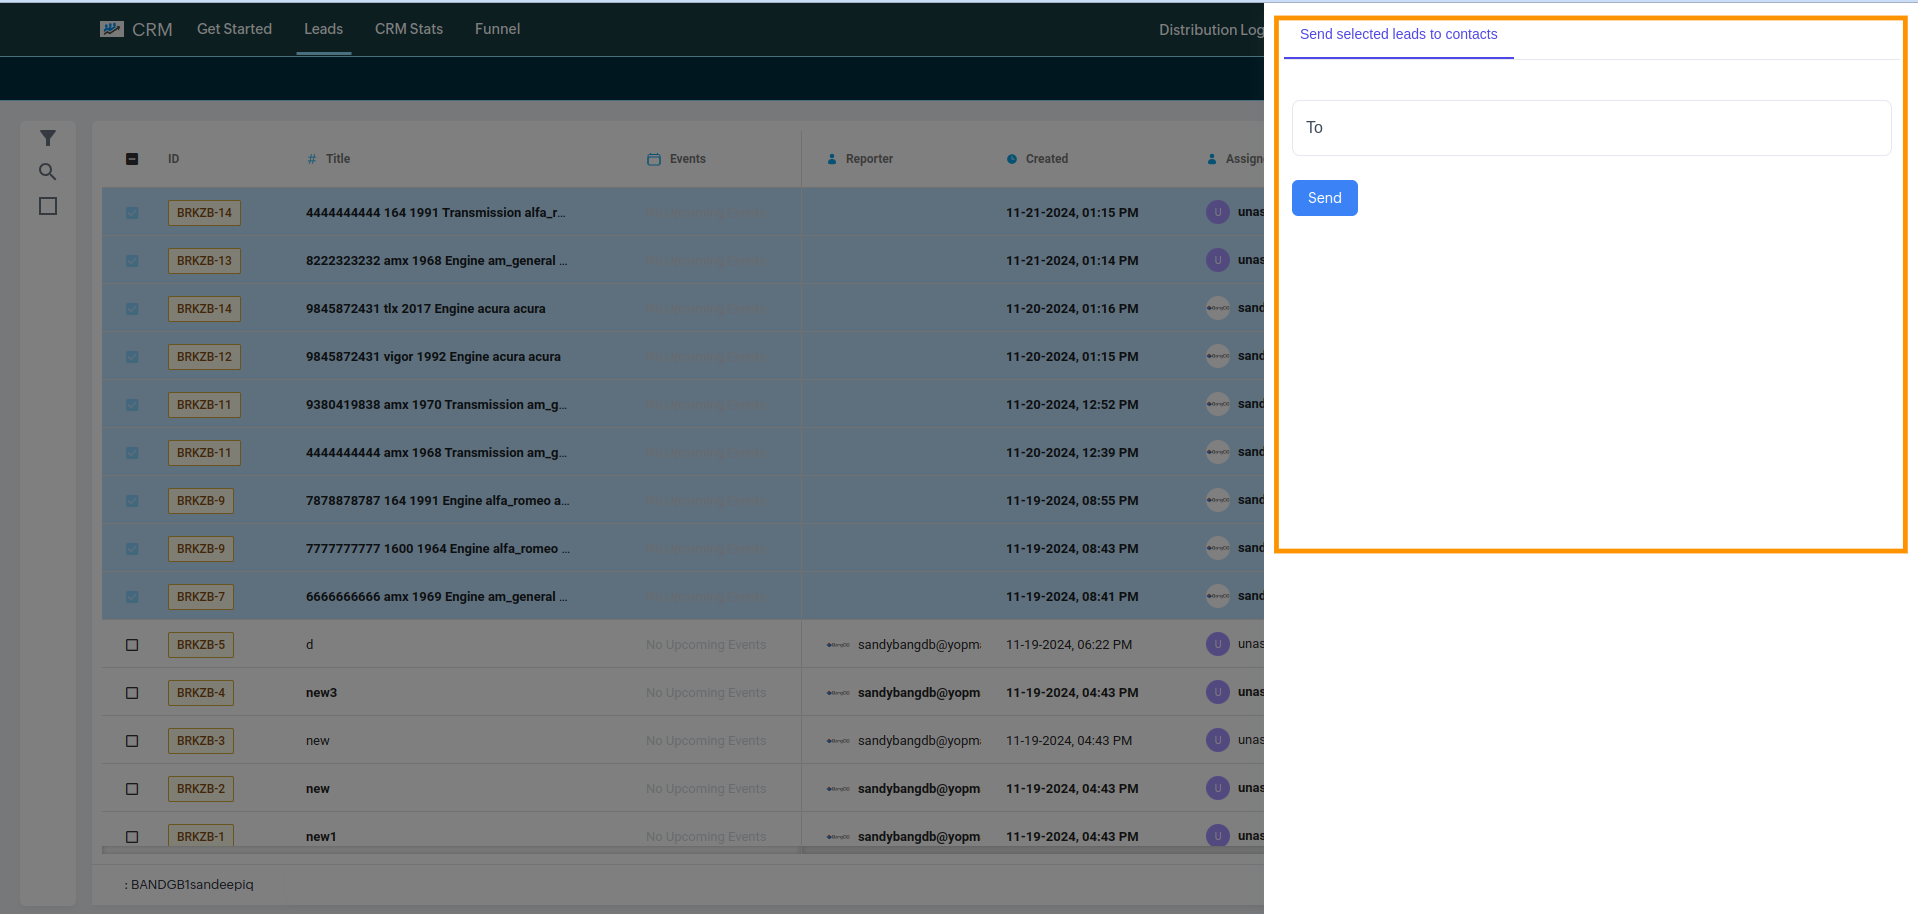Open lead ID tag BRKZB-12
The width and height of the screenshot is (1918, 914).
[204, 357]
